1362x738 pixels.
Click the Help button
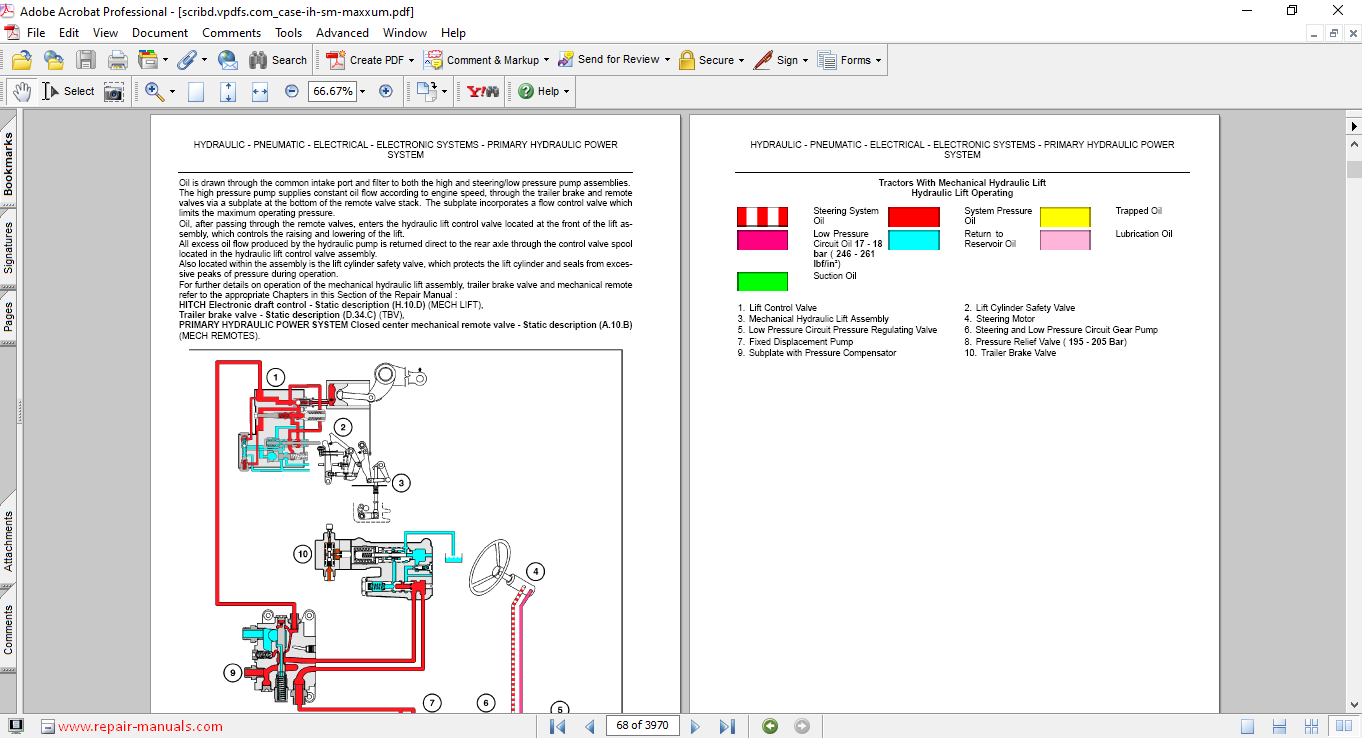coord(541,91)
